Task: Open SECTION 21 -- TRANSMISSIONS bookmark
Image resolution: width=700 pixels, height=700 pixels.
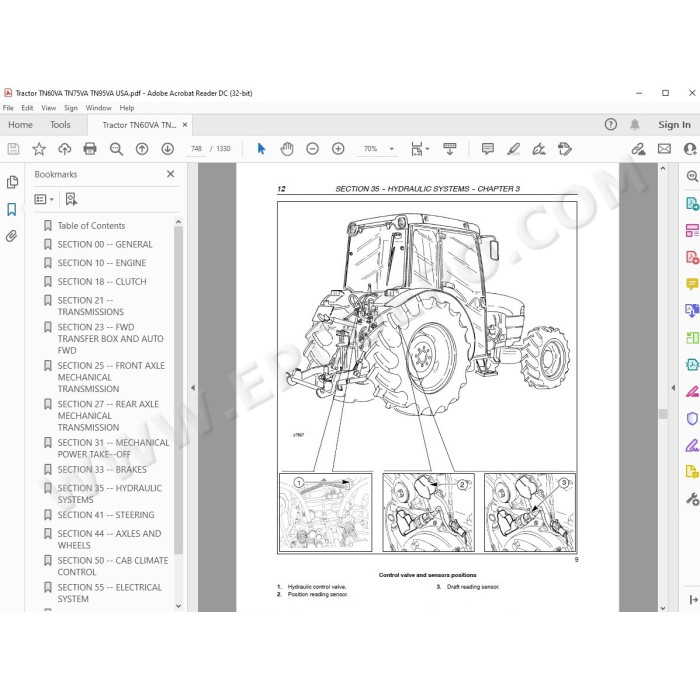Action: pos(91,306)
